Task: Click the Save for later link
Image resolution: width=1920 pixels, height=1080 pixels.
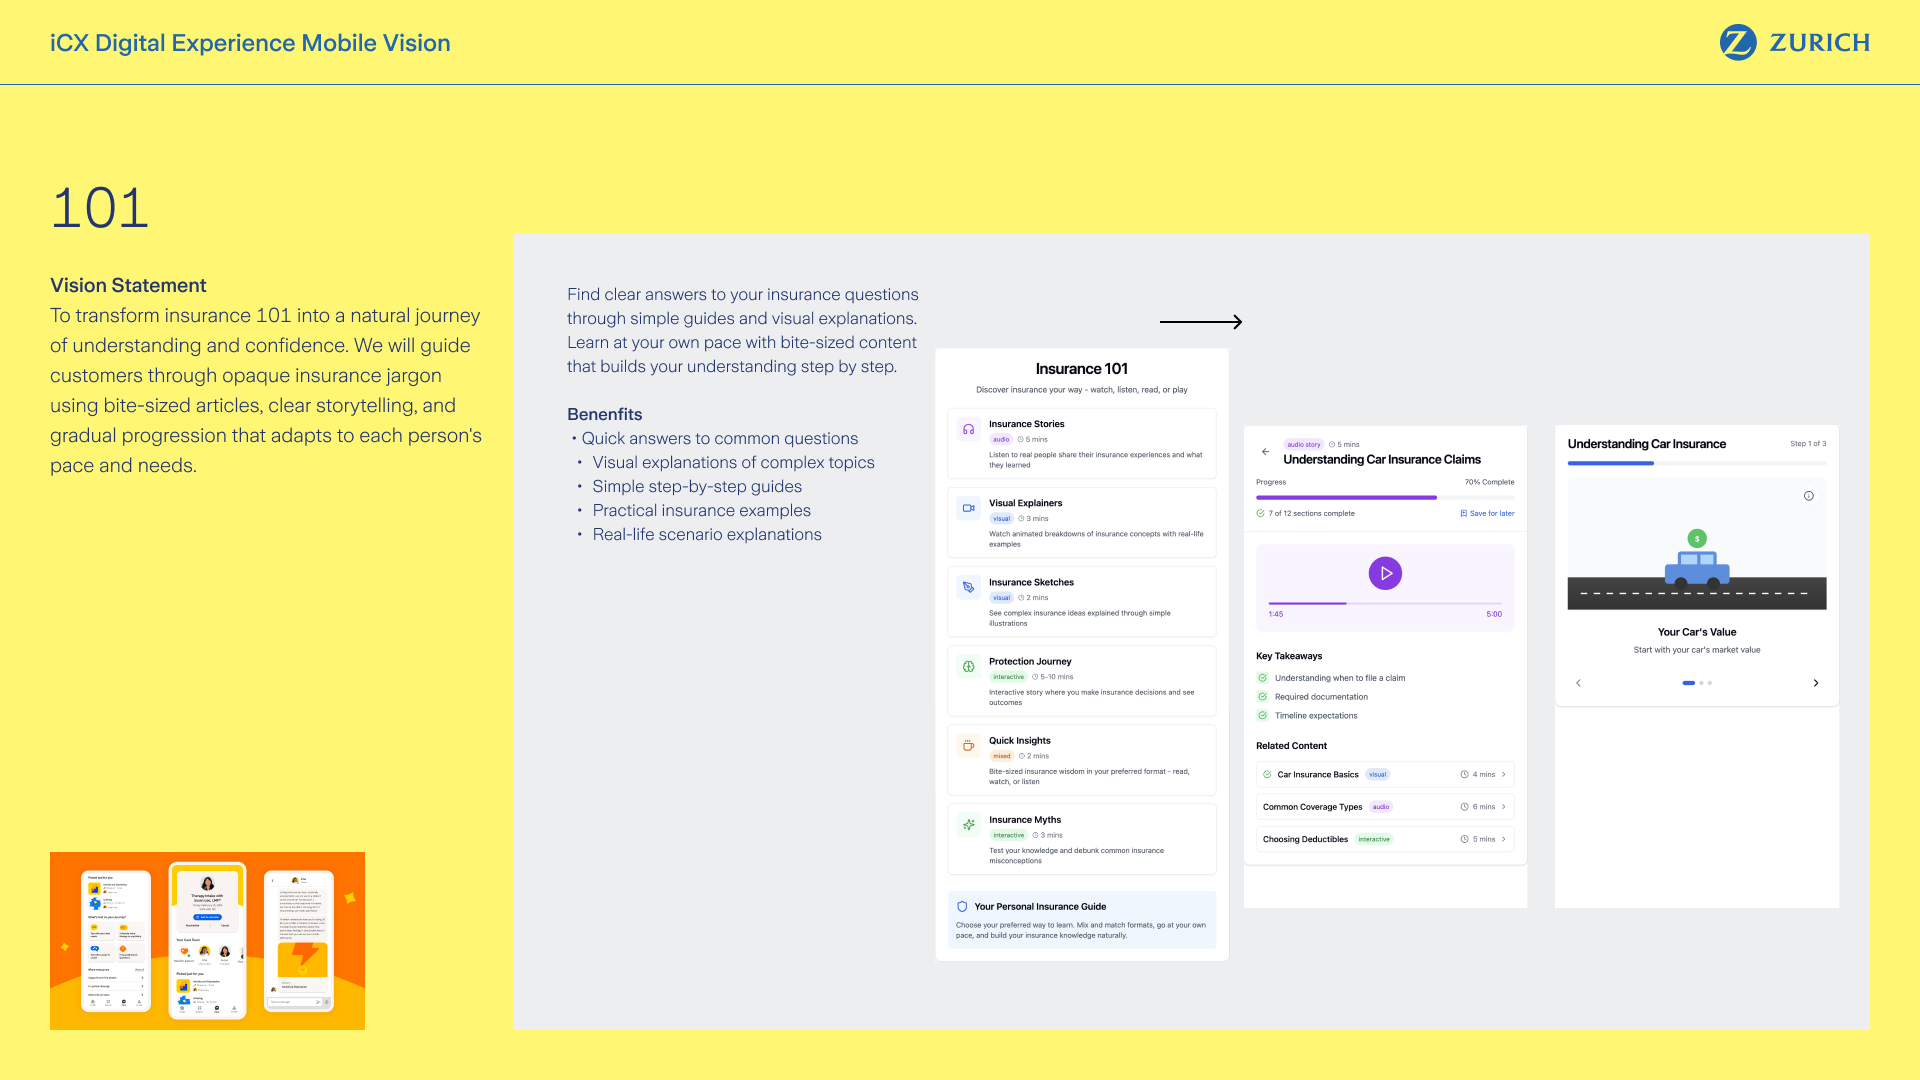Action: pyautogui.click(x=1487, y=514)
